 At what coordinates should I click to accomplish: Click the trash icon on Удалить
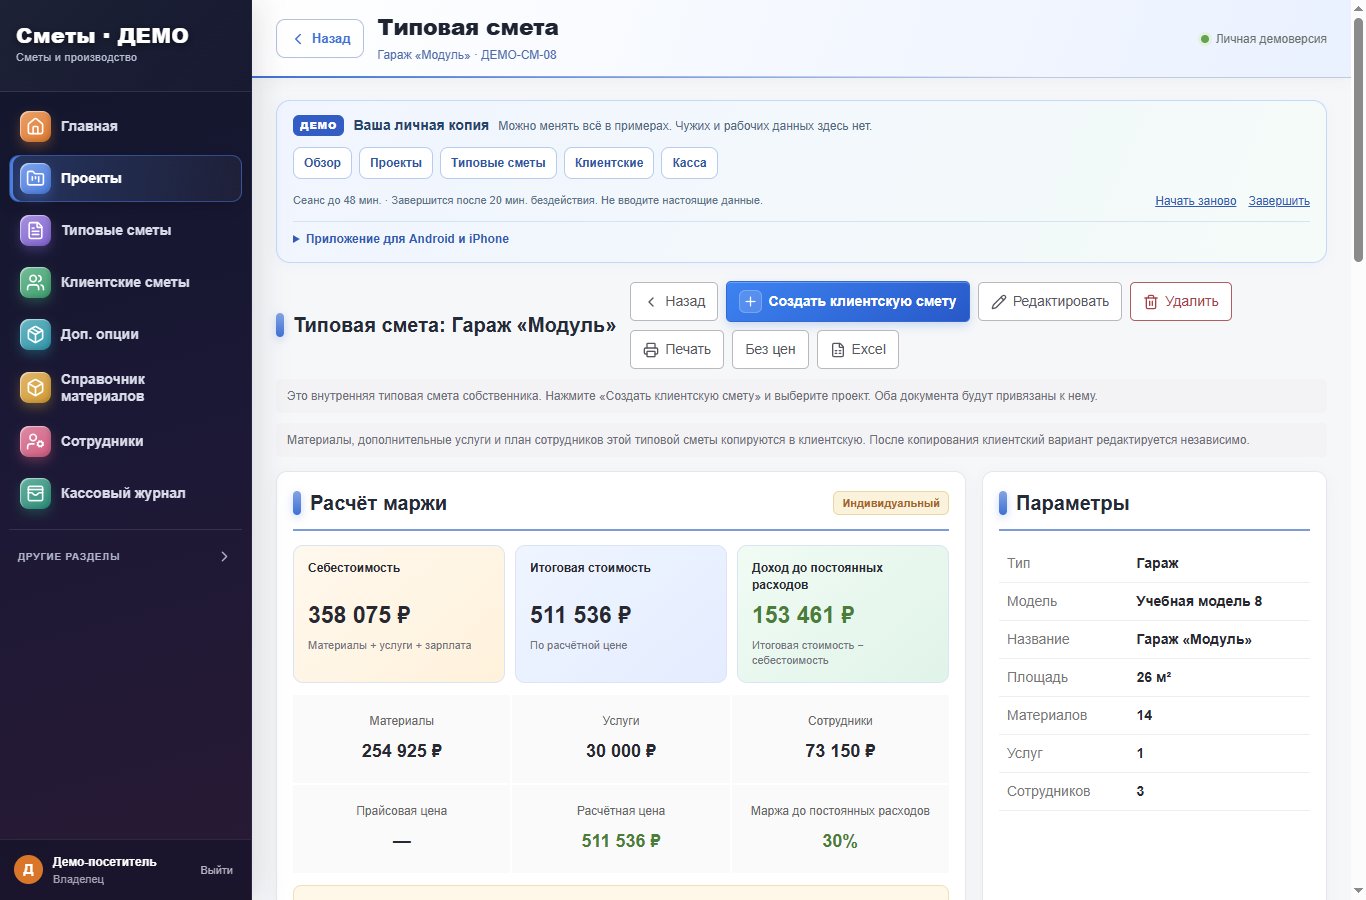(1151, 301)
